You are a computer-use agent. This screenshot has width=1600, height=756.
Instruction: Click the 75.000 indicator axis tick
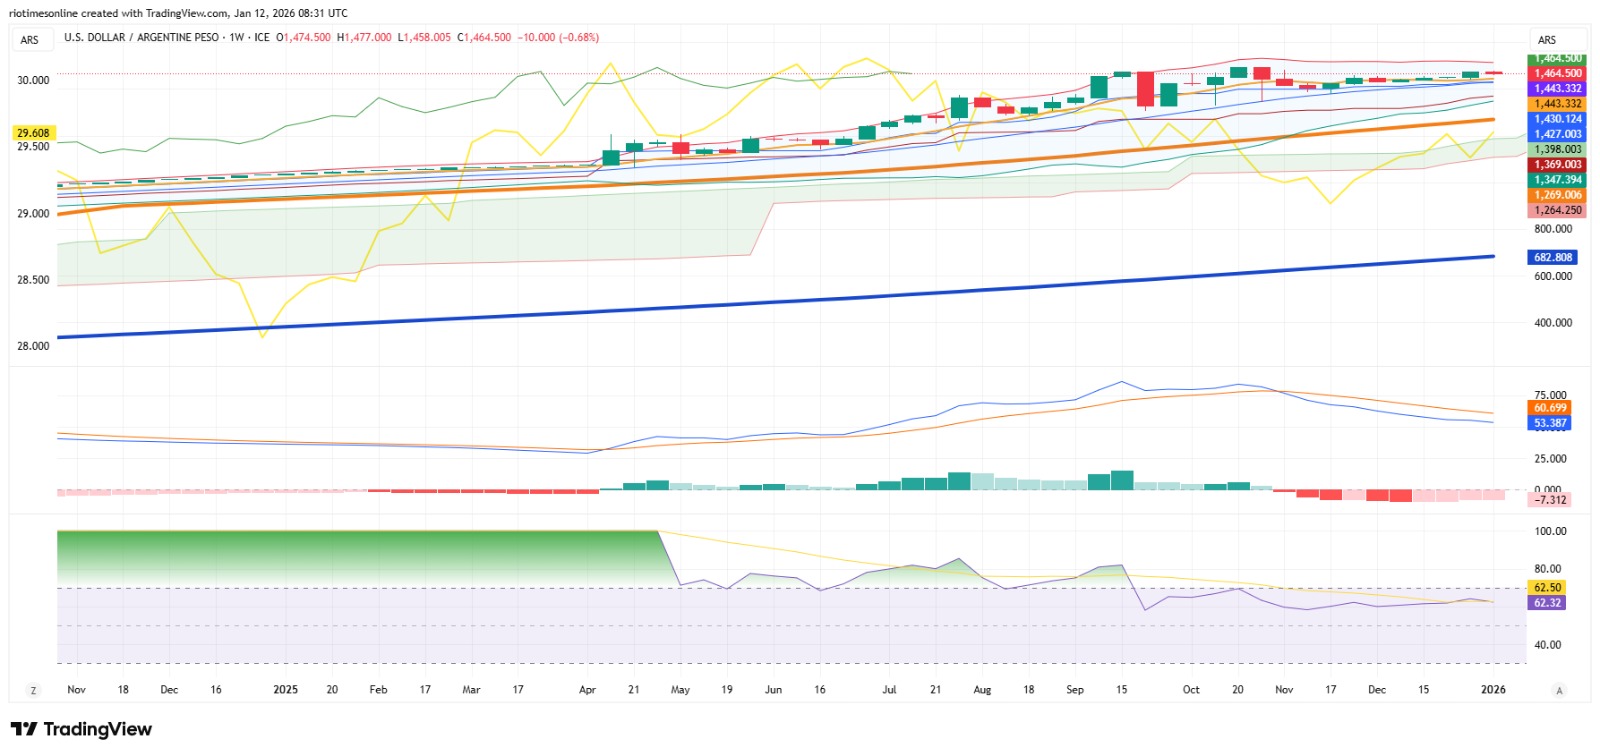click(x=1550, y=395)
